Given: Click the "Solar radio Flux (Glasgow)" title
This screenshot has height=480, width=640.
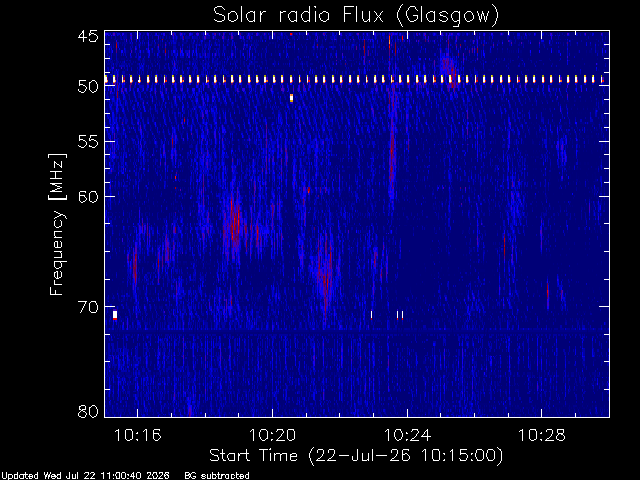Looking at the screenshot, I should coord(356,16).
